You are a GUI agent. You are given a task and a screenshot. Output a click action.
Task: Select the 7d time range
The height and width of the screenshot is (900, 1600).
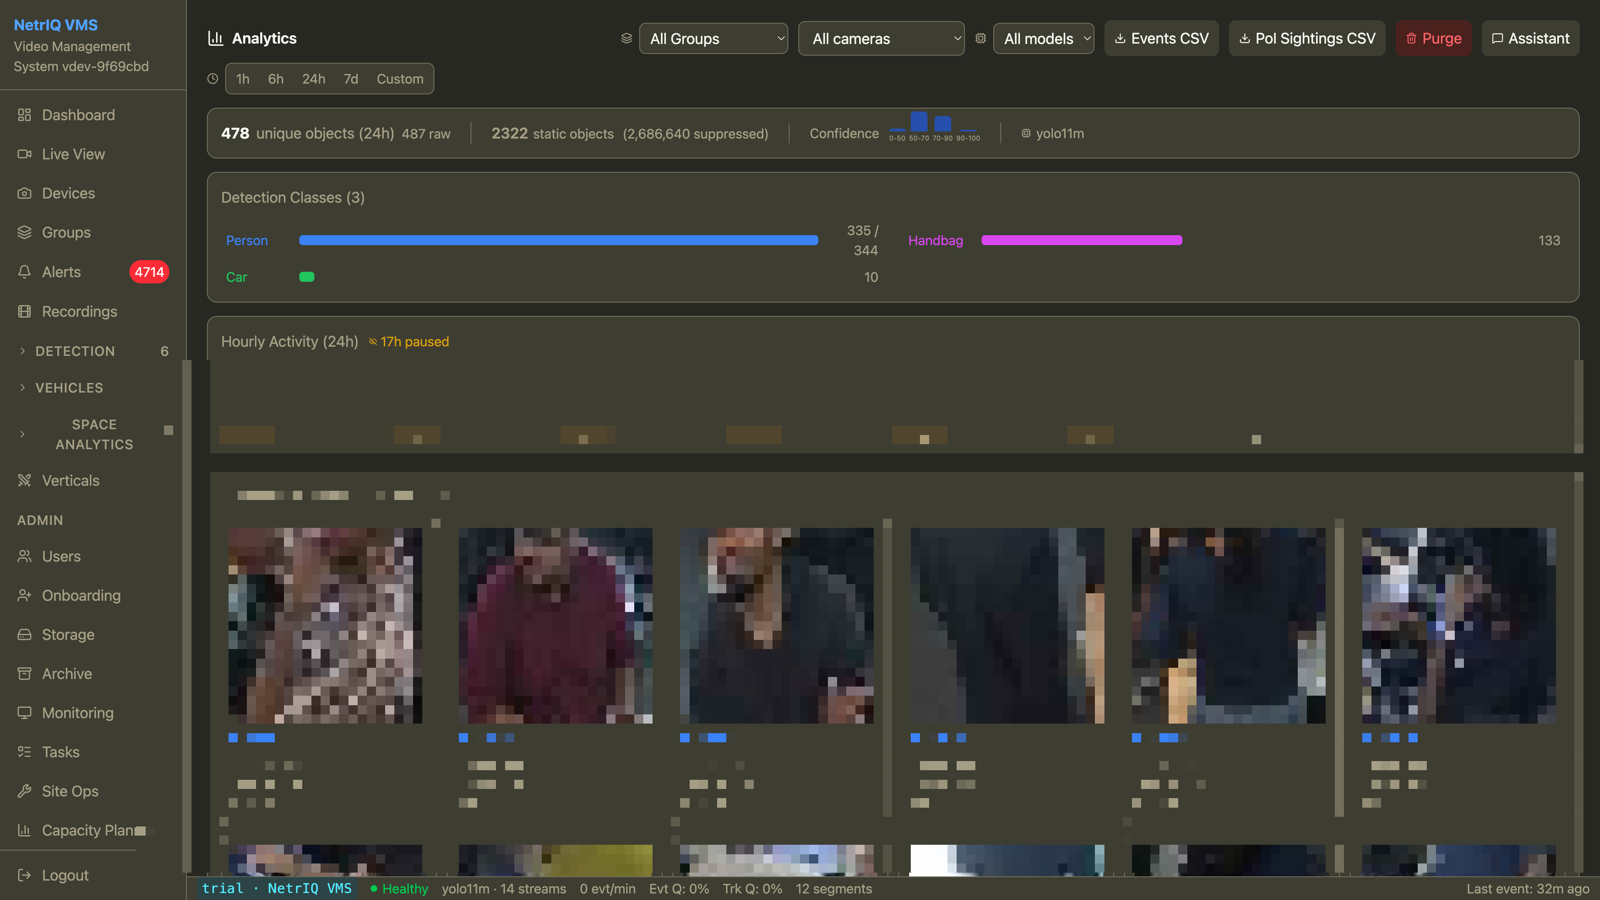[351, 79]
